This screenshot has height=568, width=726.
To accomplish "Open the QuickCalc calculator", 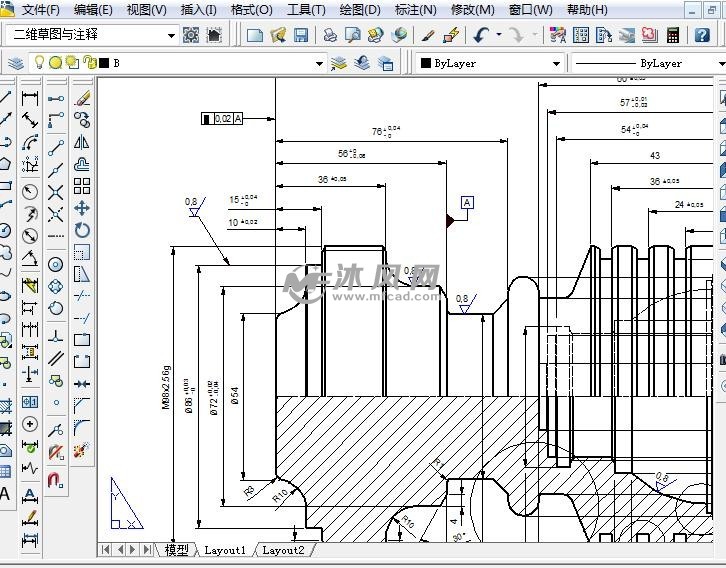I will [673, 35].
